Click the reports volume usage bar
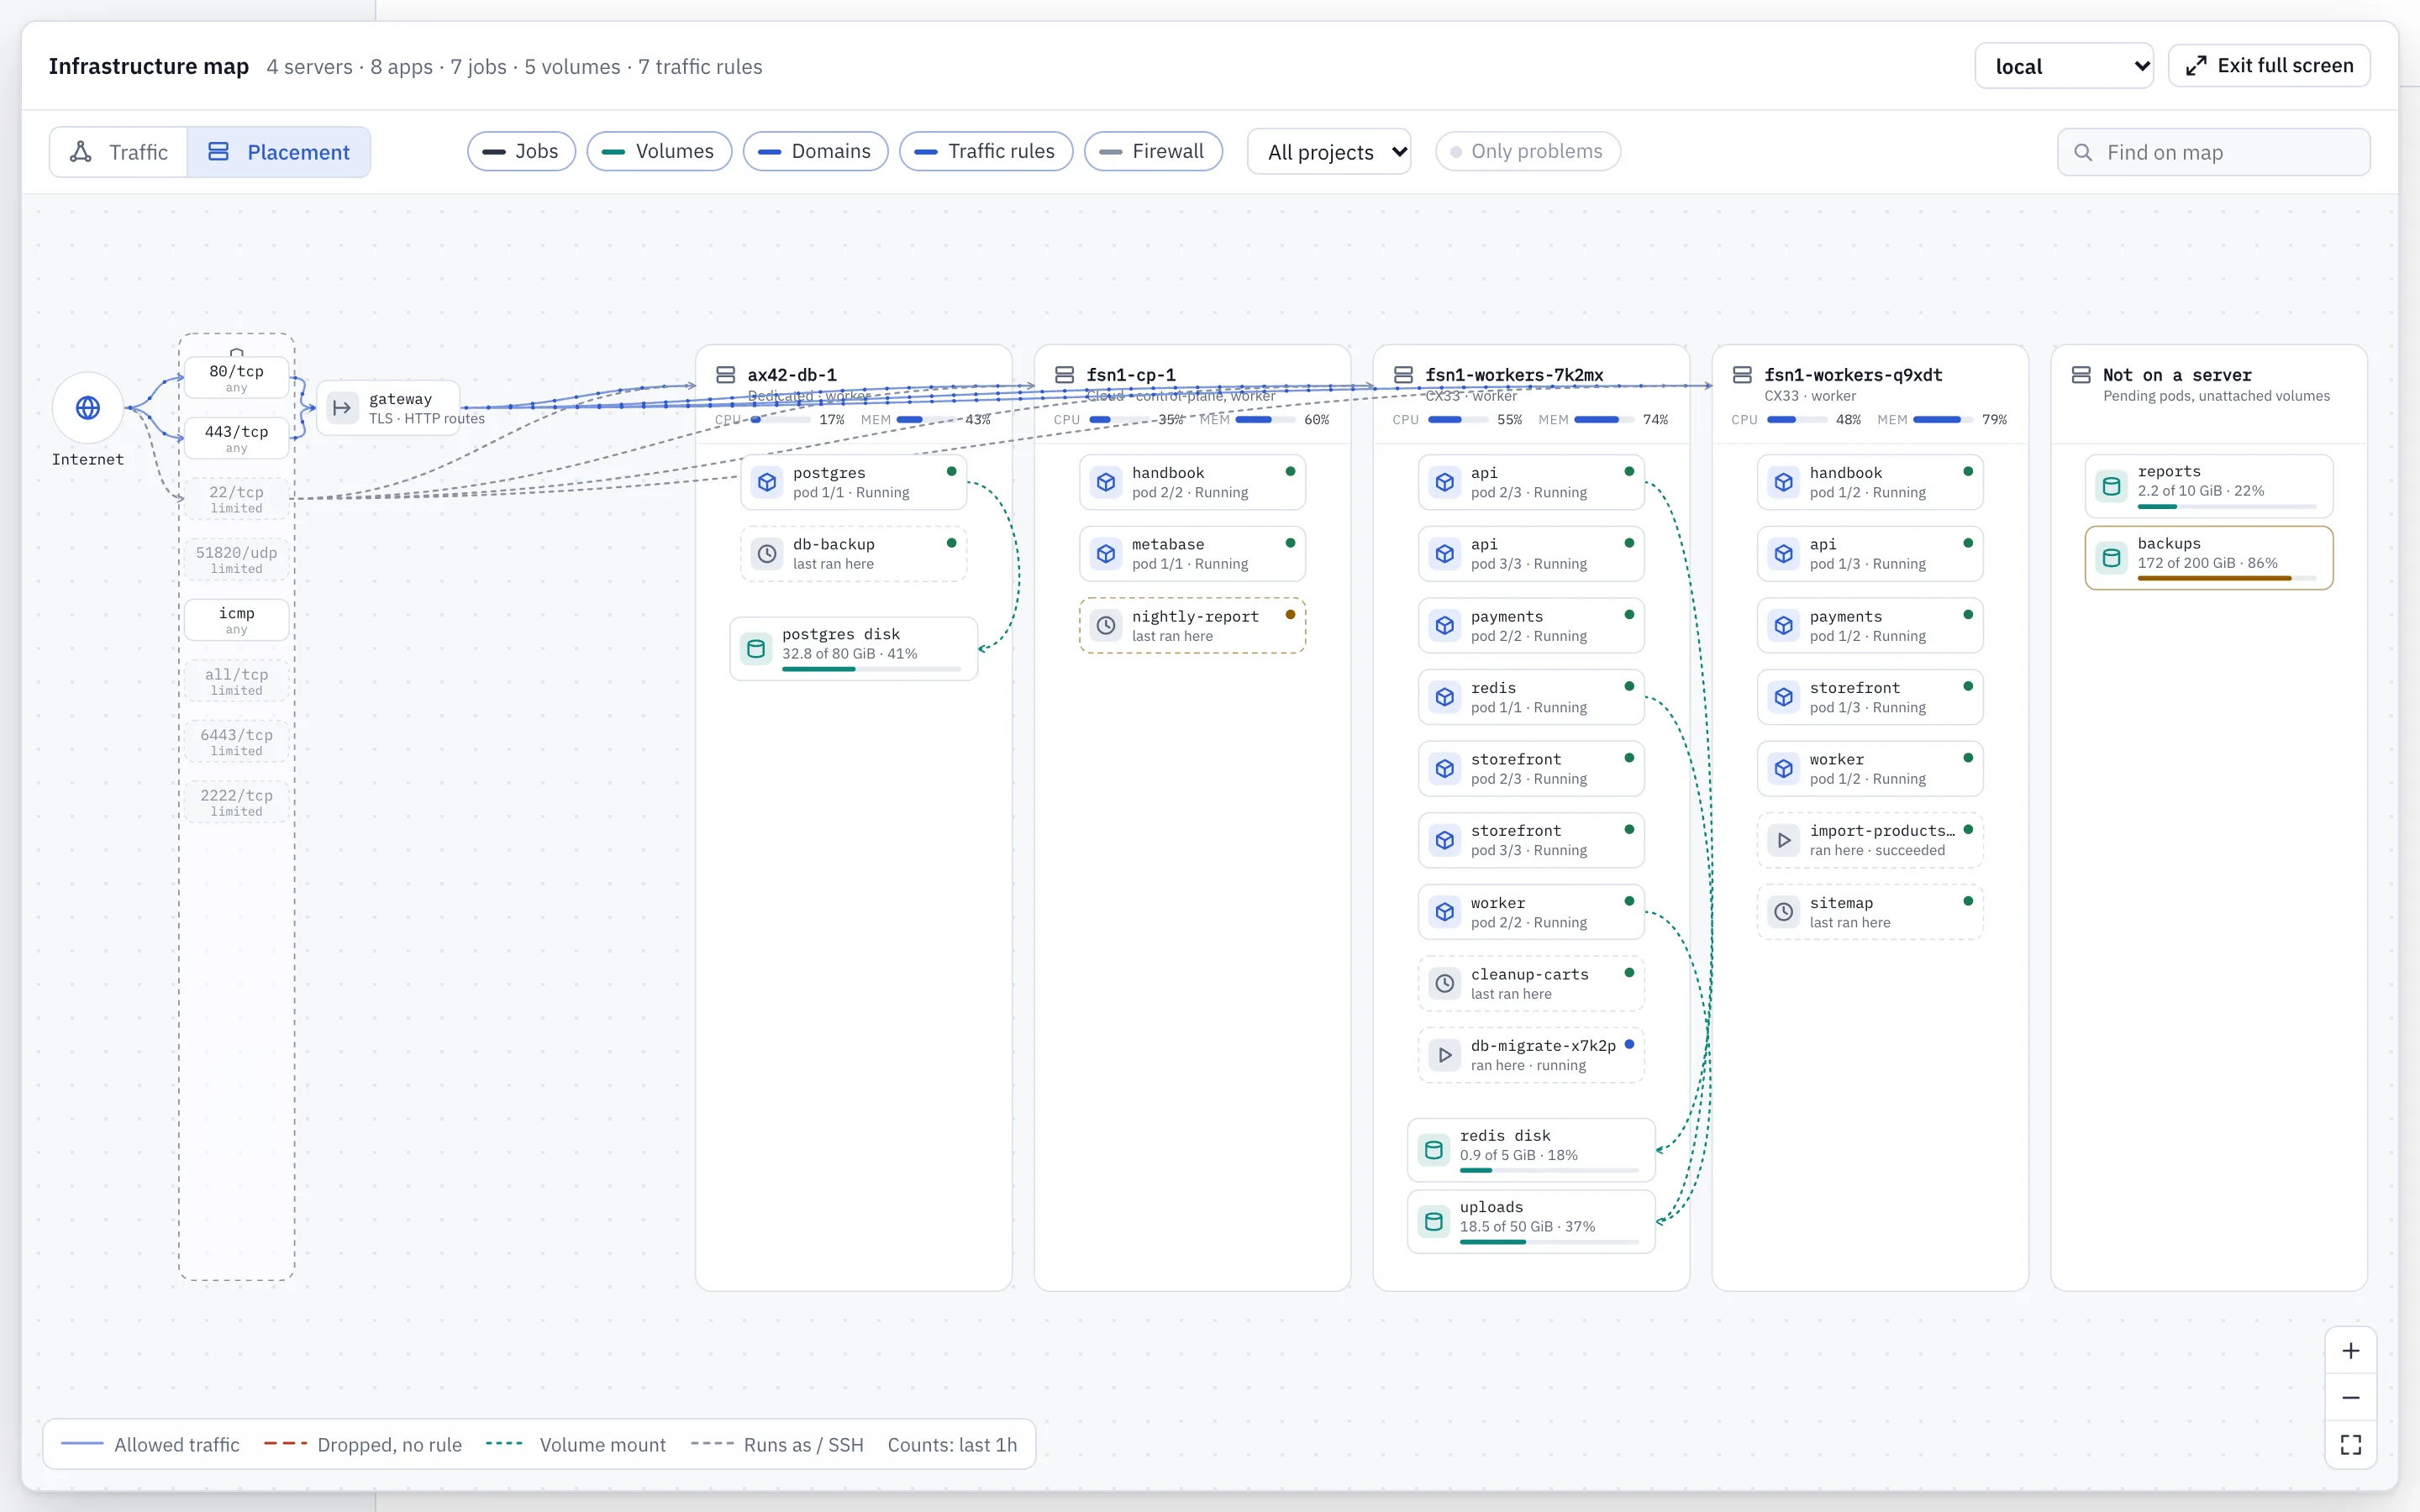2420x1512 pixels. click(x=2227, y=507)
